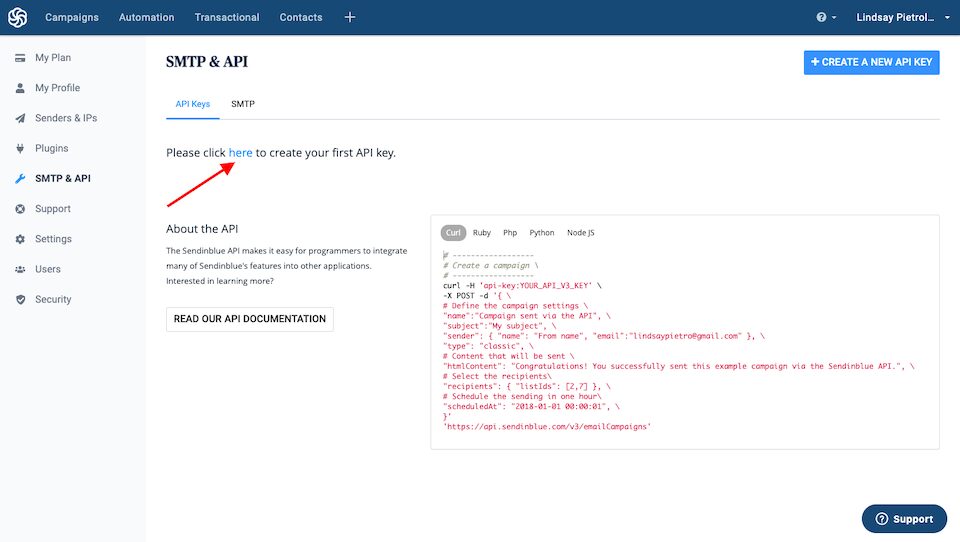Open Plugins page in sidebar
Image resolution: width=960 pixels, height=542 pixels.
point(51,148)
